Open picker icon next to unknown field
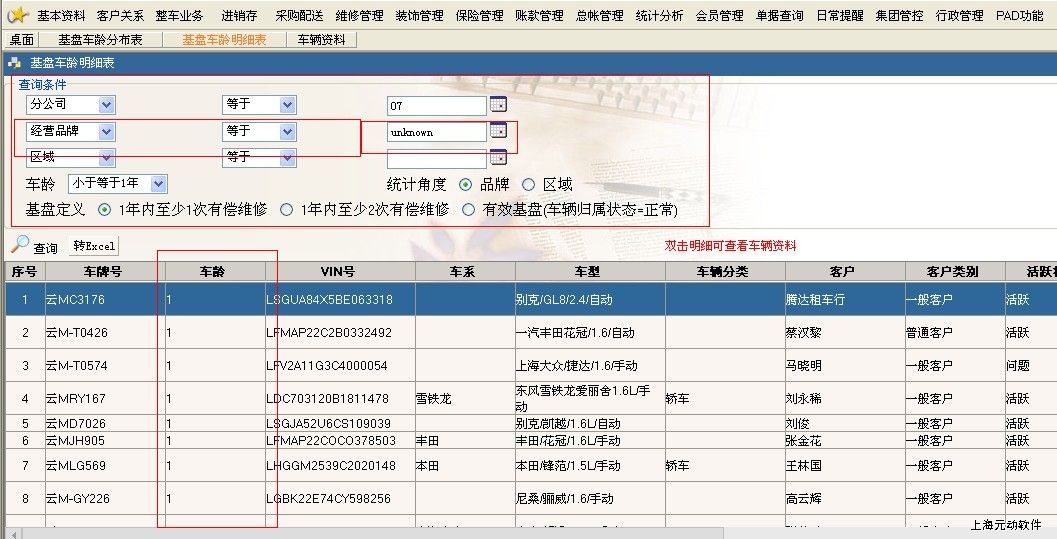The width and height of the screenshot is (1057, 539). [498, 131]
